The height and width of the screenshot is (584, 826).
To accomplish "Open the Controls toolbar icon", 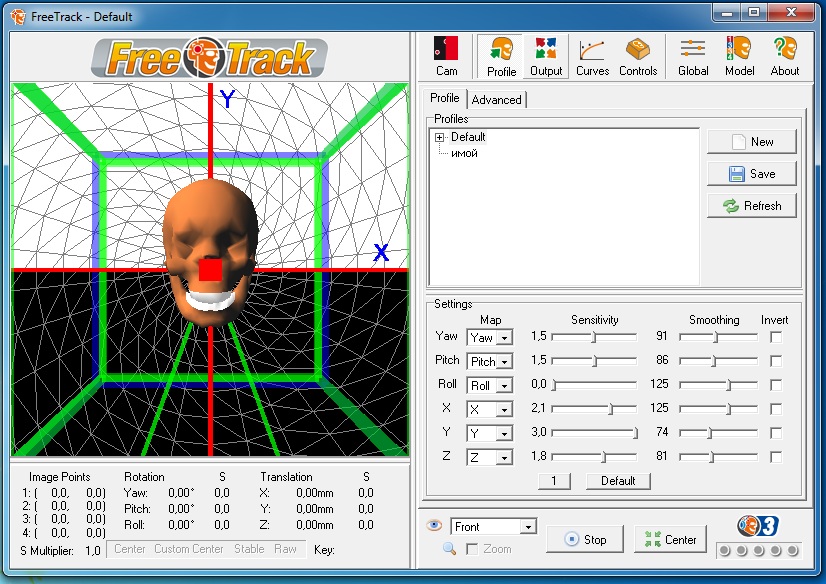I will coord(638,56).
